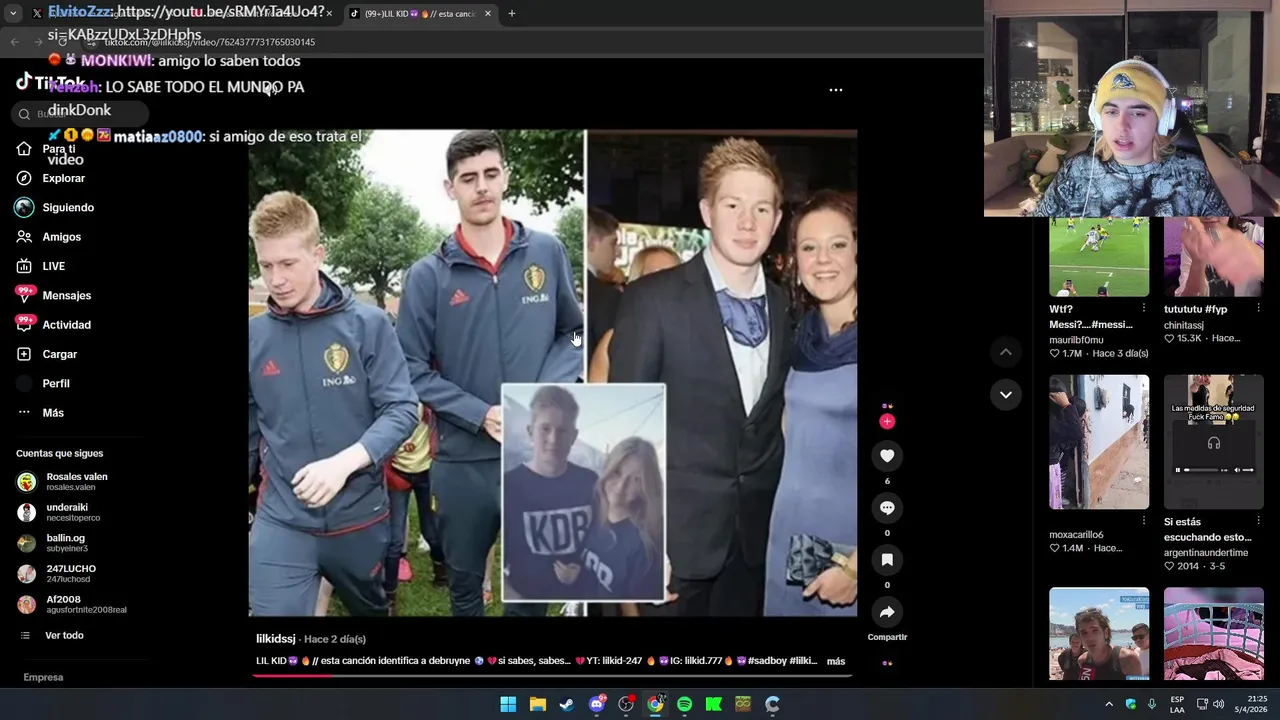The width and height of the screenshot is (1280, 720).
Task: Open the Amigos page
Action: click(x=50, y=237)
